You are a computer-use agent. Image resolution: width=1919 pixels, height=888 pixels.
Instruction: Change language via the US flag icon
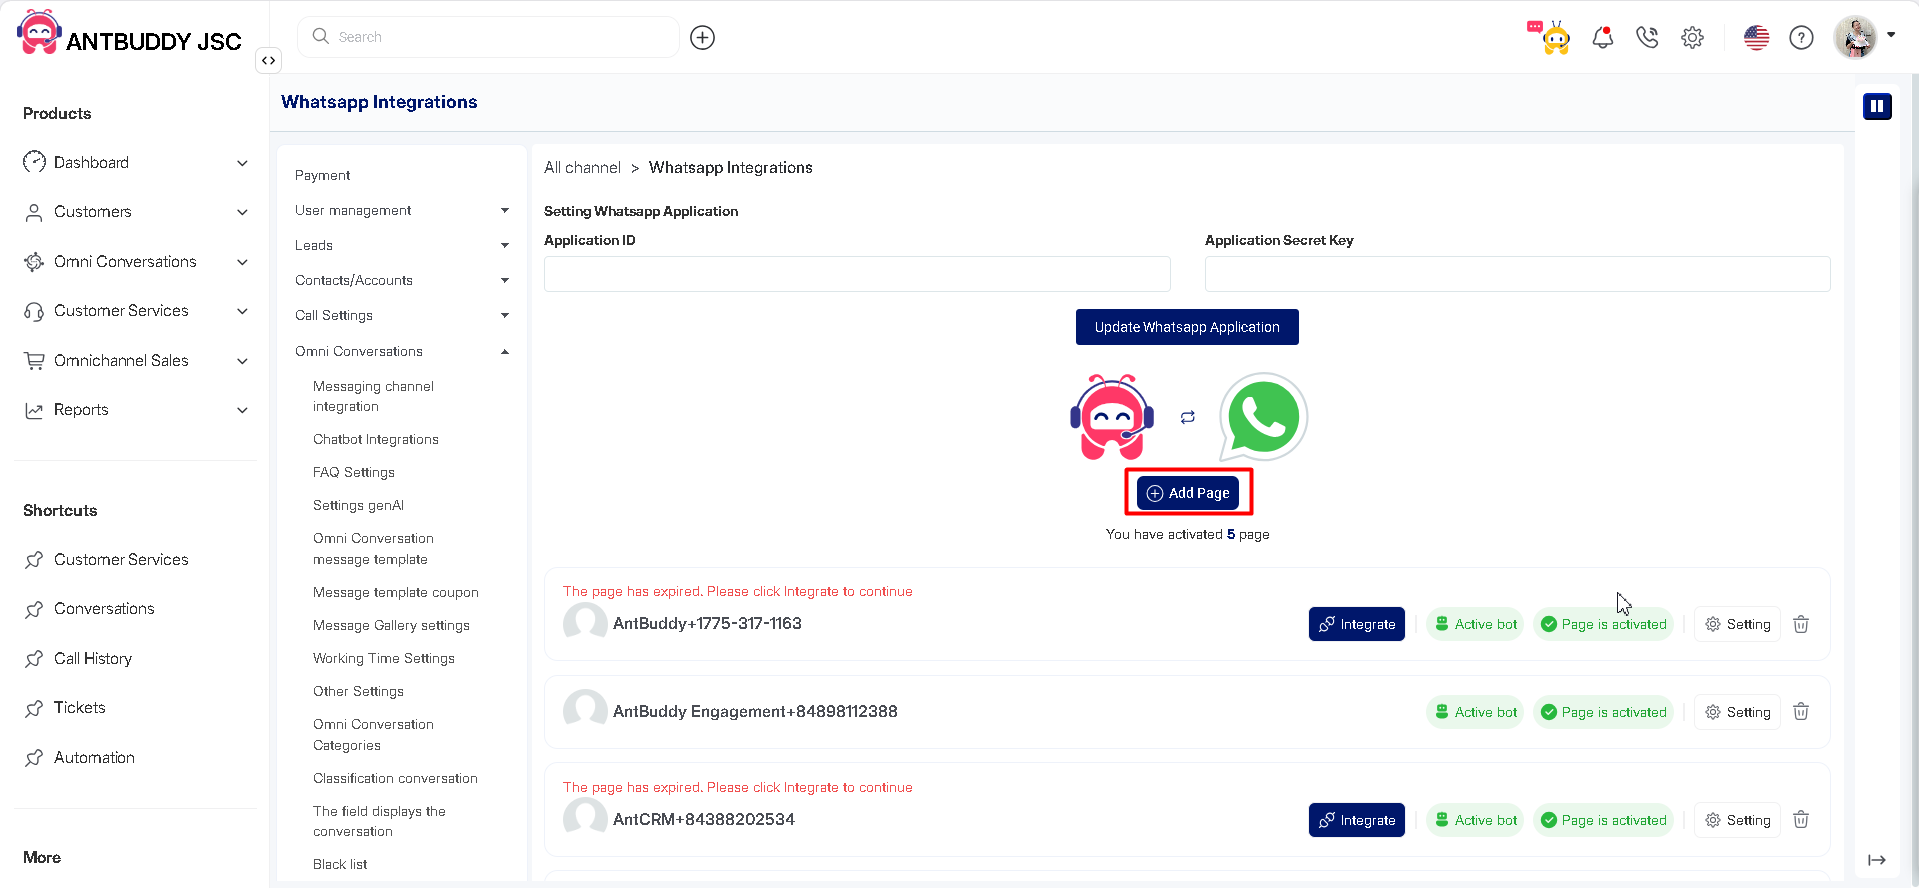tap(1756, 38)
